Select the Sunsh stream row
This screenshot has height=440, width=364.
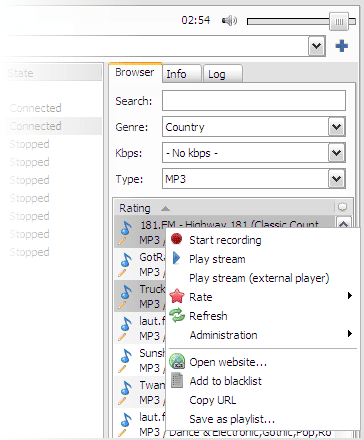click(x=140, y=360)
